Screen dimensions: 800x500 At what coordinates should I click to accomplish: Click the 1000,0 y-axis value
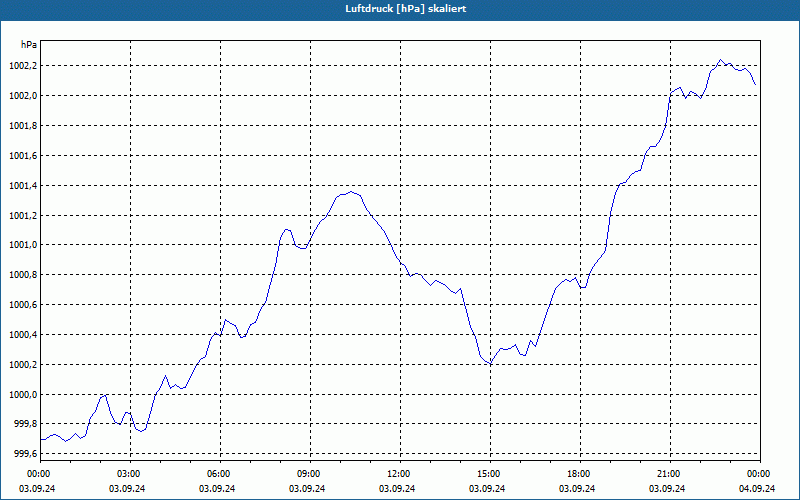point(23,395)
